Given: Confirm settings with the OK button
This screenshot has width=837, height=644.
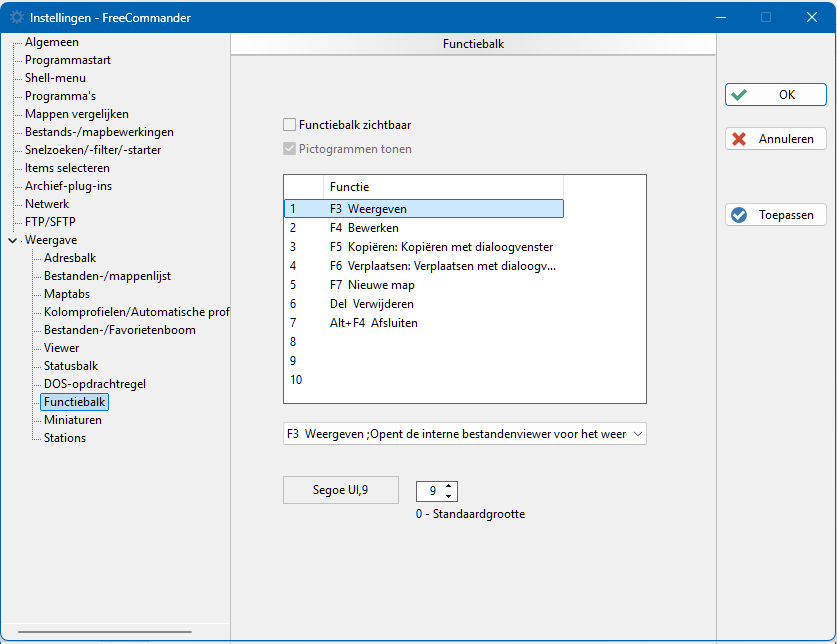Looking at the screenshot, I should pyautogui.click(x=776, y=95).
